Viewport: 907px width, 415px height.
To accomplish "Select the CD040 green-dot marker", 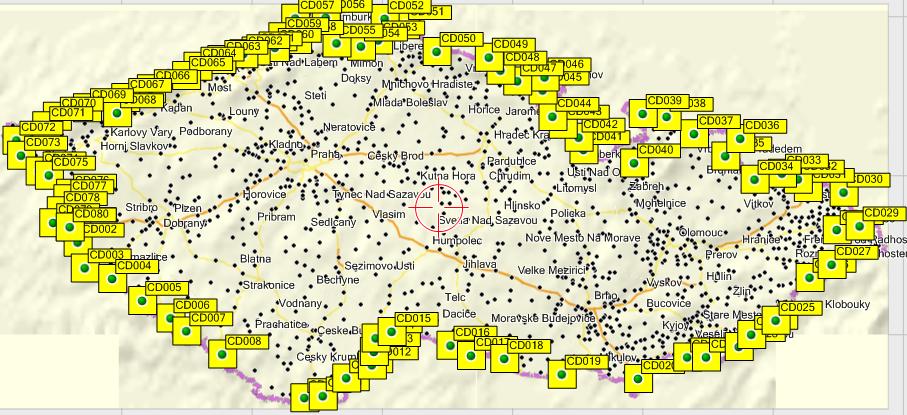I will click(634, 164).
